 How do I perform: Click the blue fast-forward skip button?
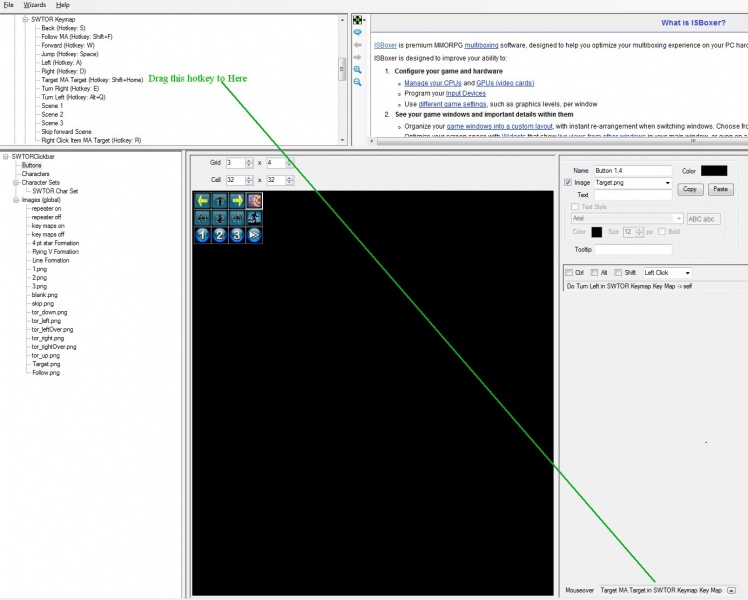[x=254, y=235]
